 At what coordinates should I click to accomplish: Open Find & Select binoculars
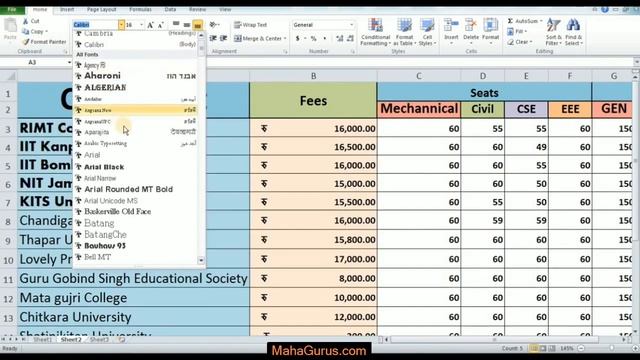coord(573,32)
